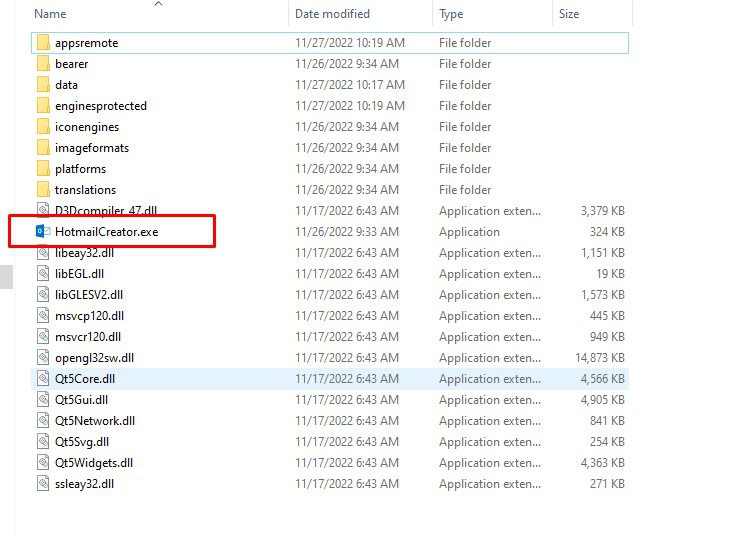
Task: Click the 11/27/2022 10:17 AM date
Action: [350, 85]
